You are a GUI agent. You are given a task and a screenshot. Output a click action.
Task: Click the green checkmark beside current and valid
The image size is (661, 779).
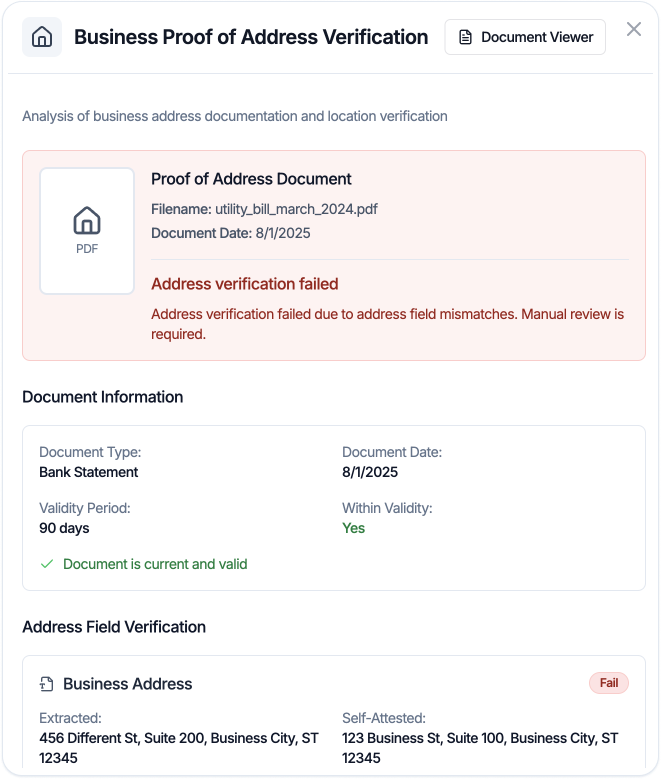(47, 564)
